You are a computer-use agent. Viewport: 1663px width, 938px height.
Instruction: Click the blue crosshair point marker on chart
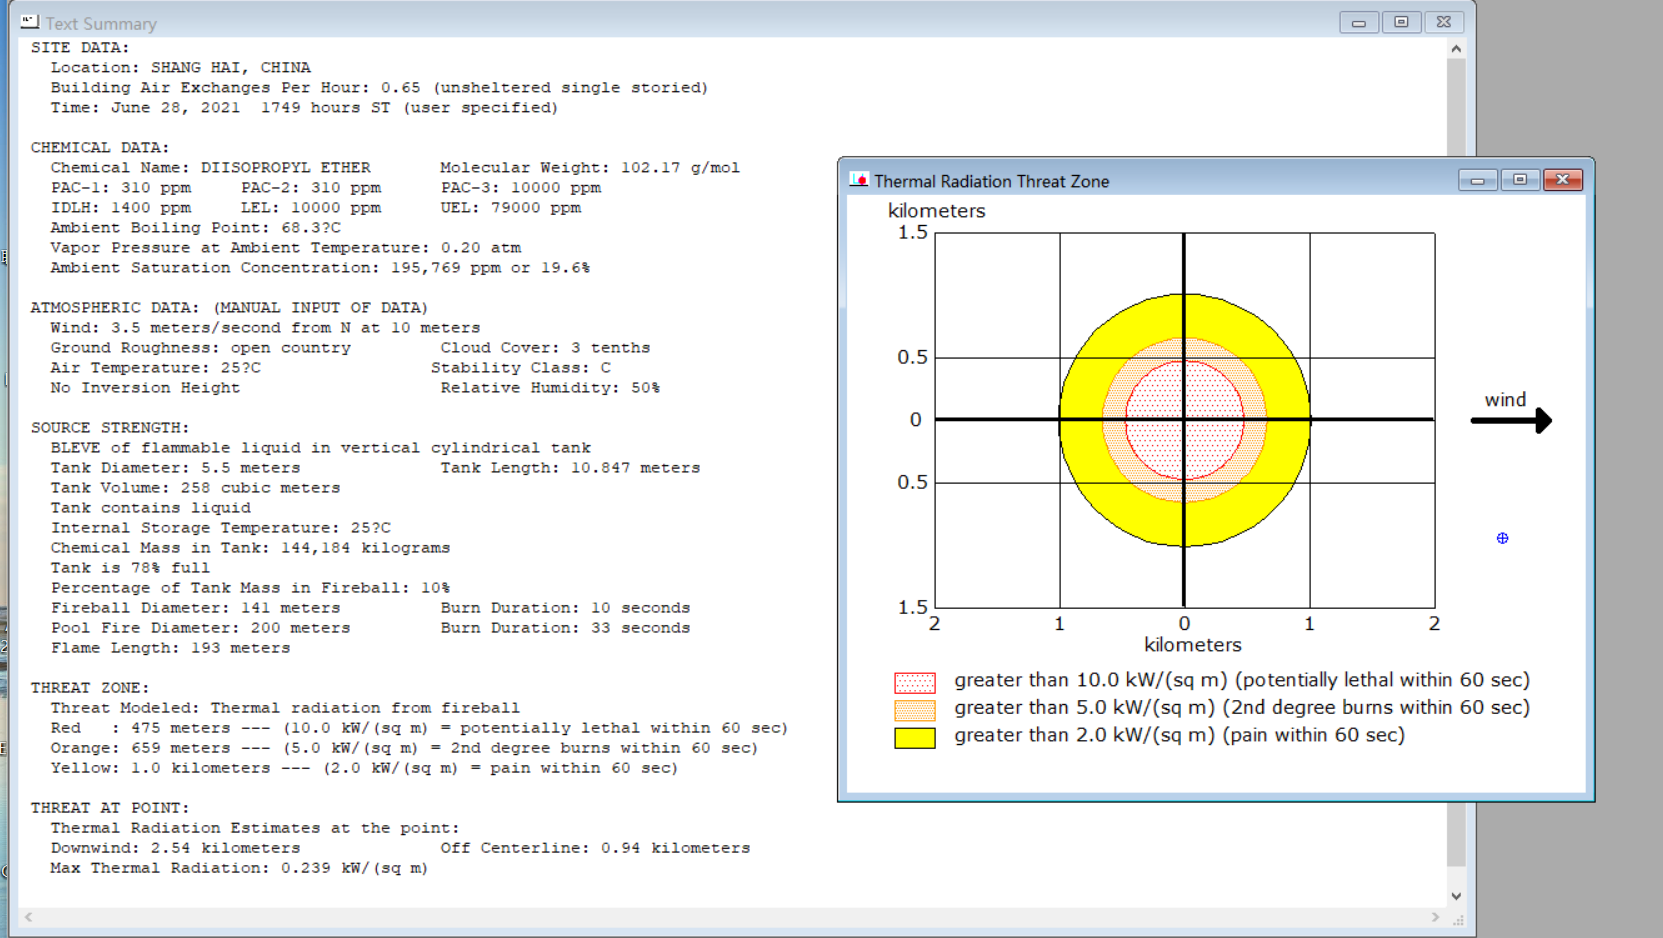pos(1502,538)
